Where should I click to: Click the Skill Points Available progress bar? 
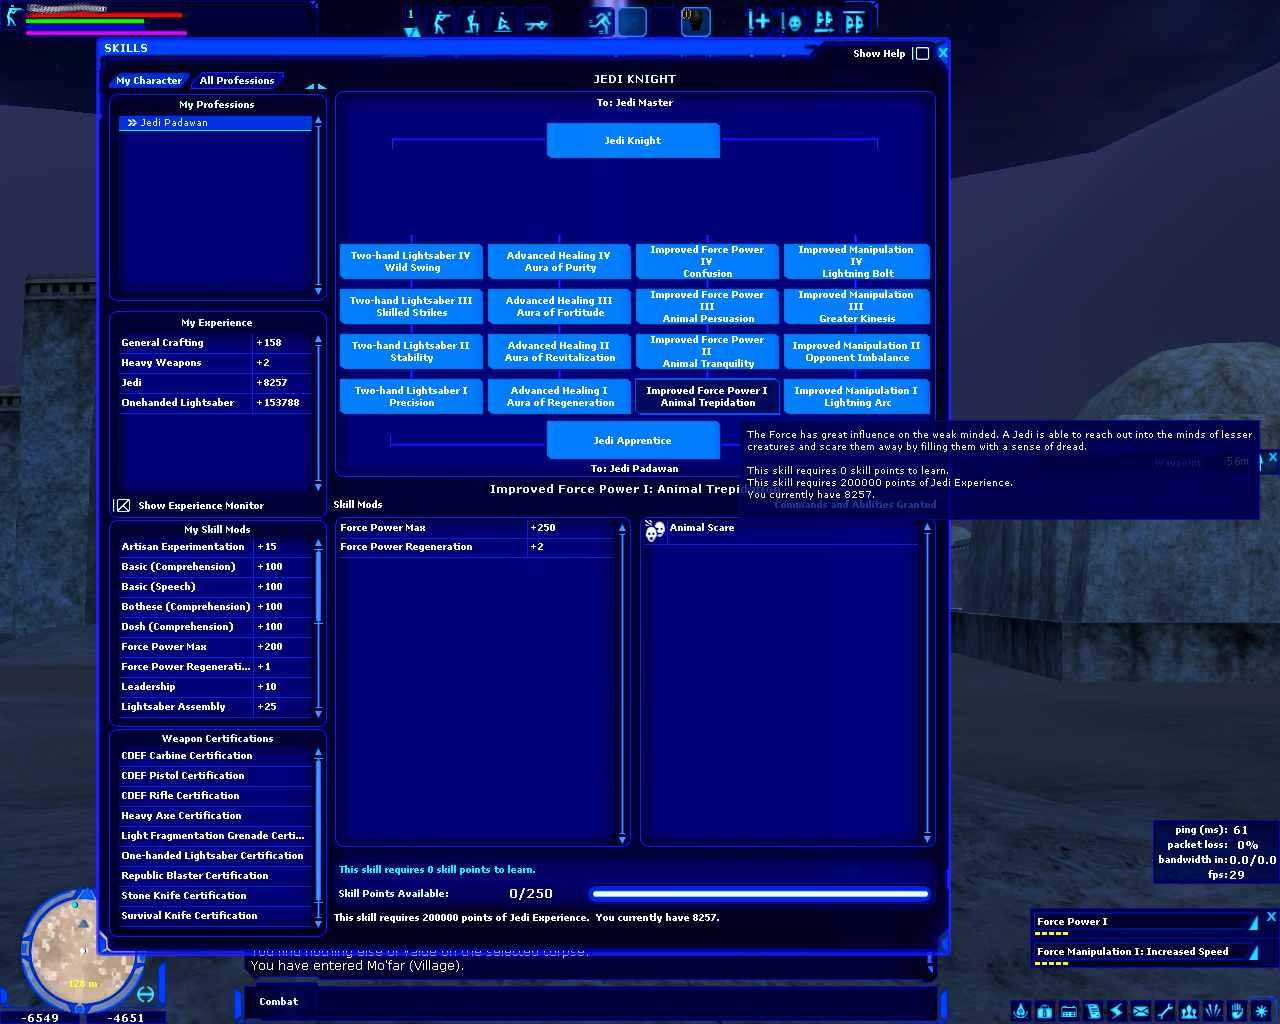[760, 894]
